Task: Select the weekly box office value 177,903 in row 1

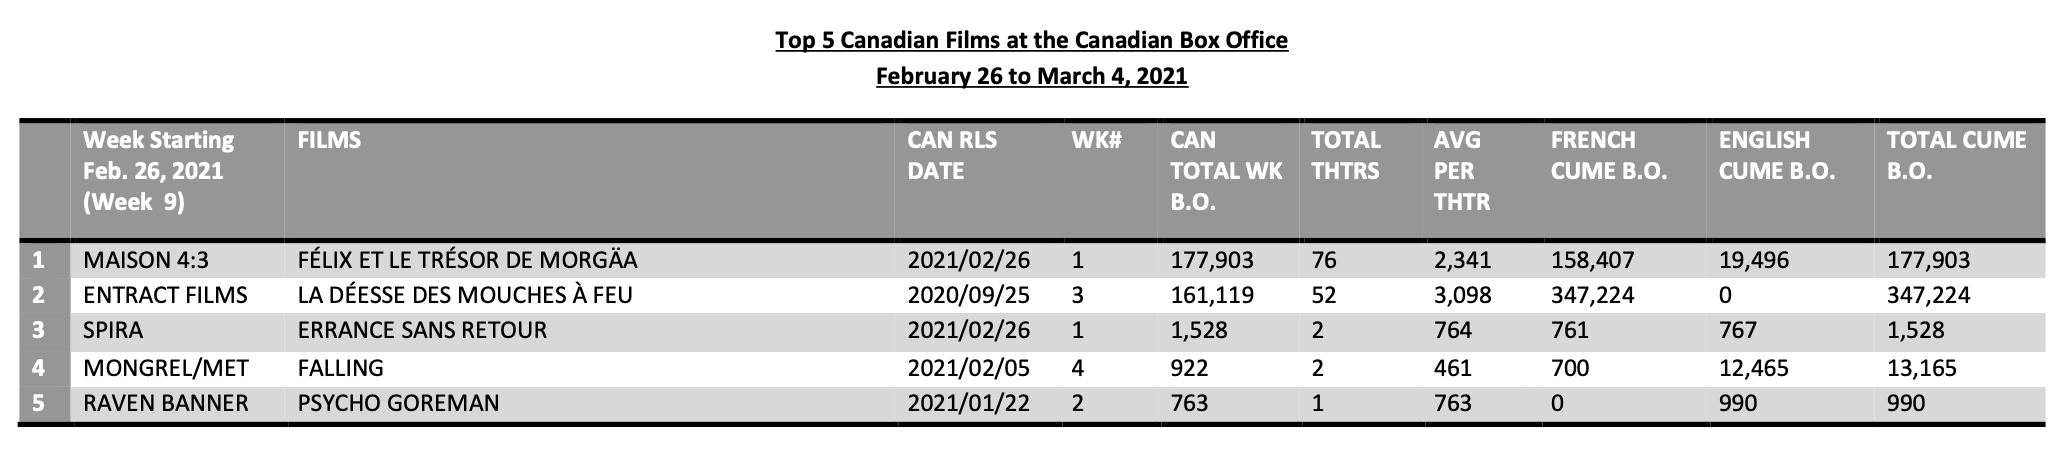Action: pos(1212,261)
